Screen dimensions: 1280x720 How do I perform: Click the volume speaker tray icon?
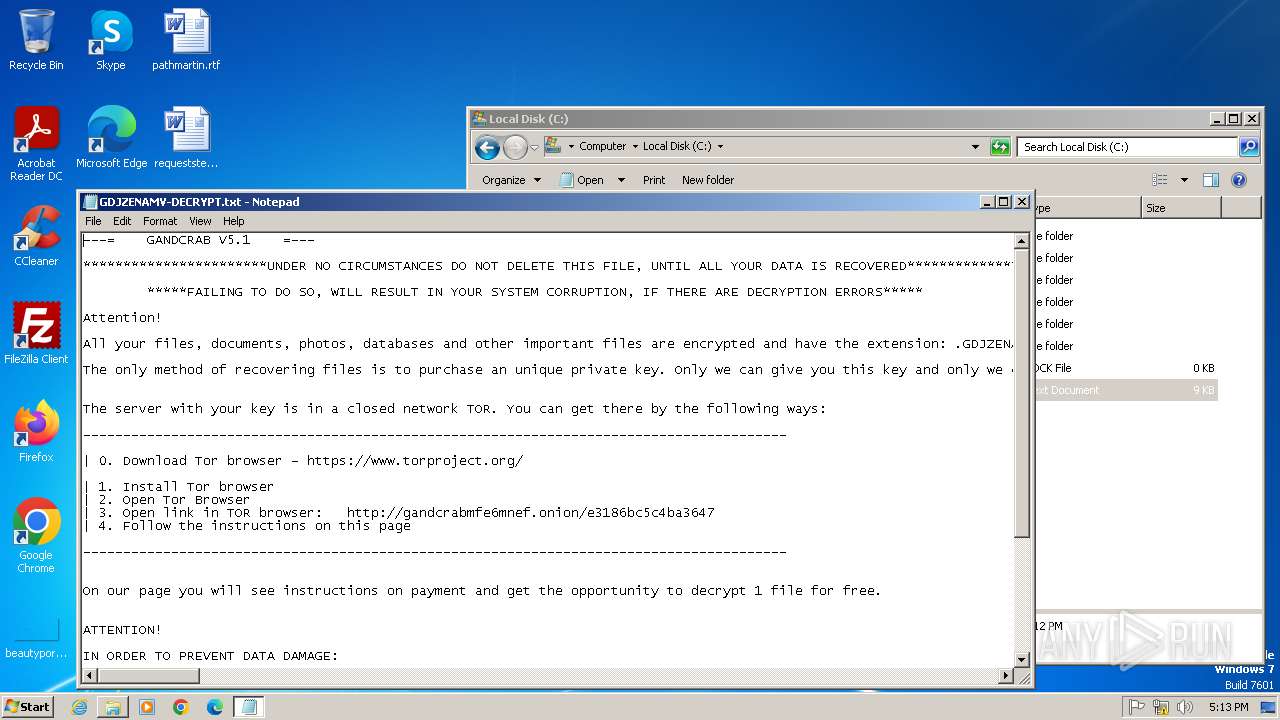1186,707
